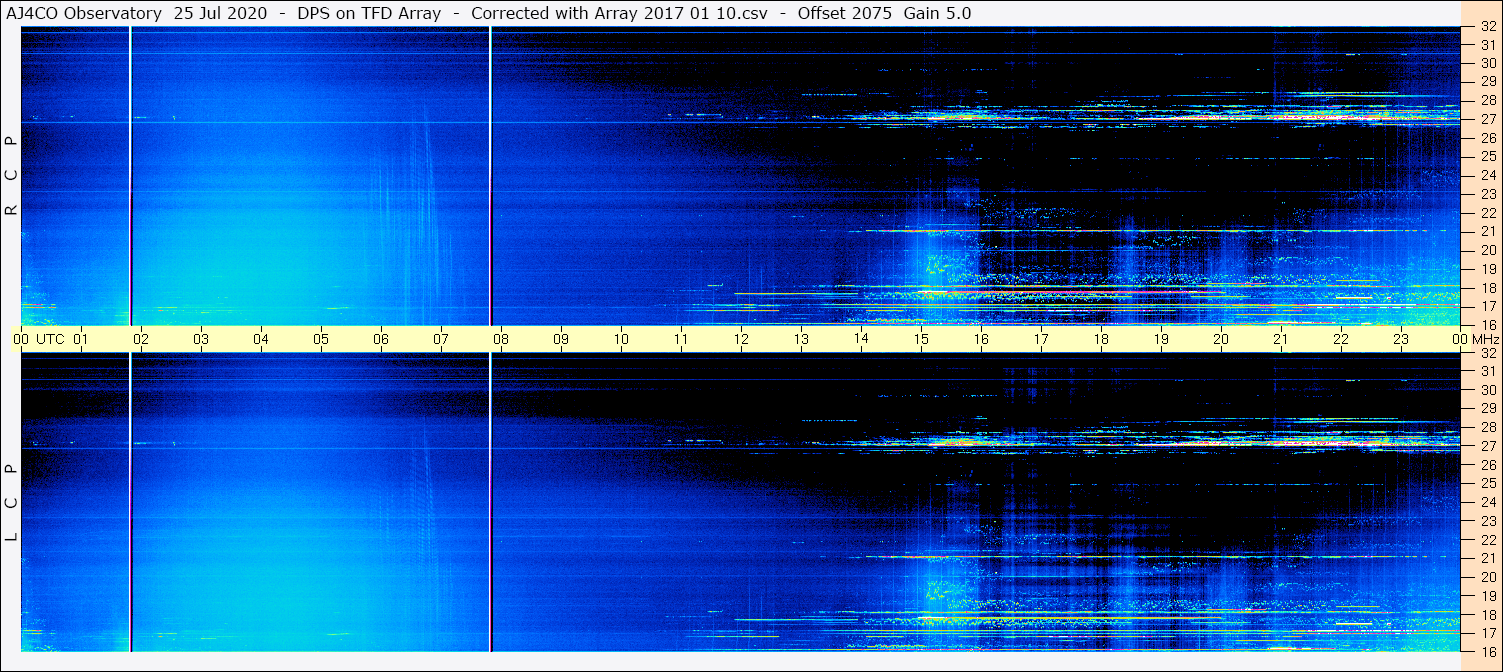
Task: Click the 05 hour tick label
Action: (321, 339)
